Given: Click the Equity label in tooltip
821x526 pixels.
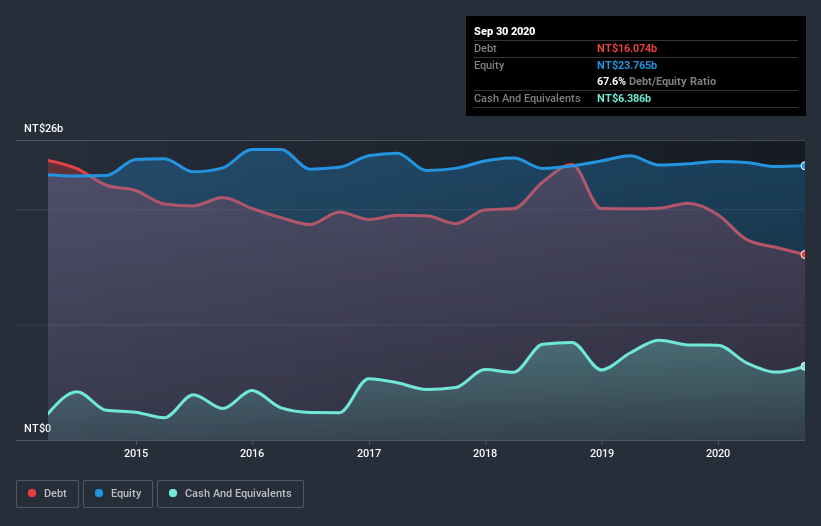Looking at the screenshot, I should tap(489, 65).
